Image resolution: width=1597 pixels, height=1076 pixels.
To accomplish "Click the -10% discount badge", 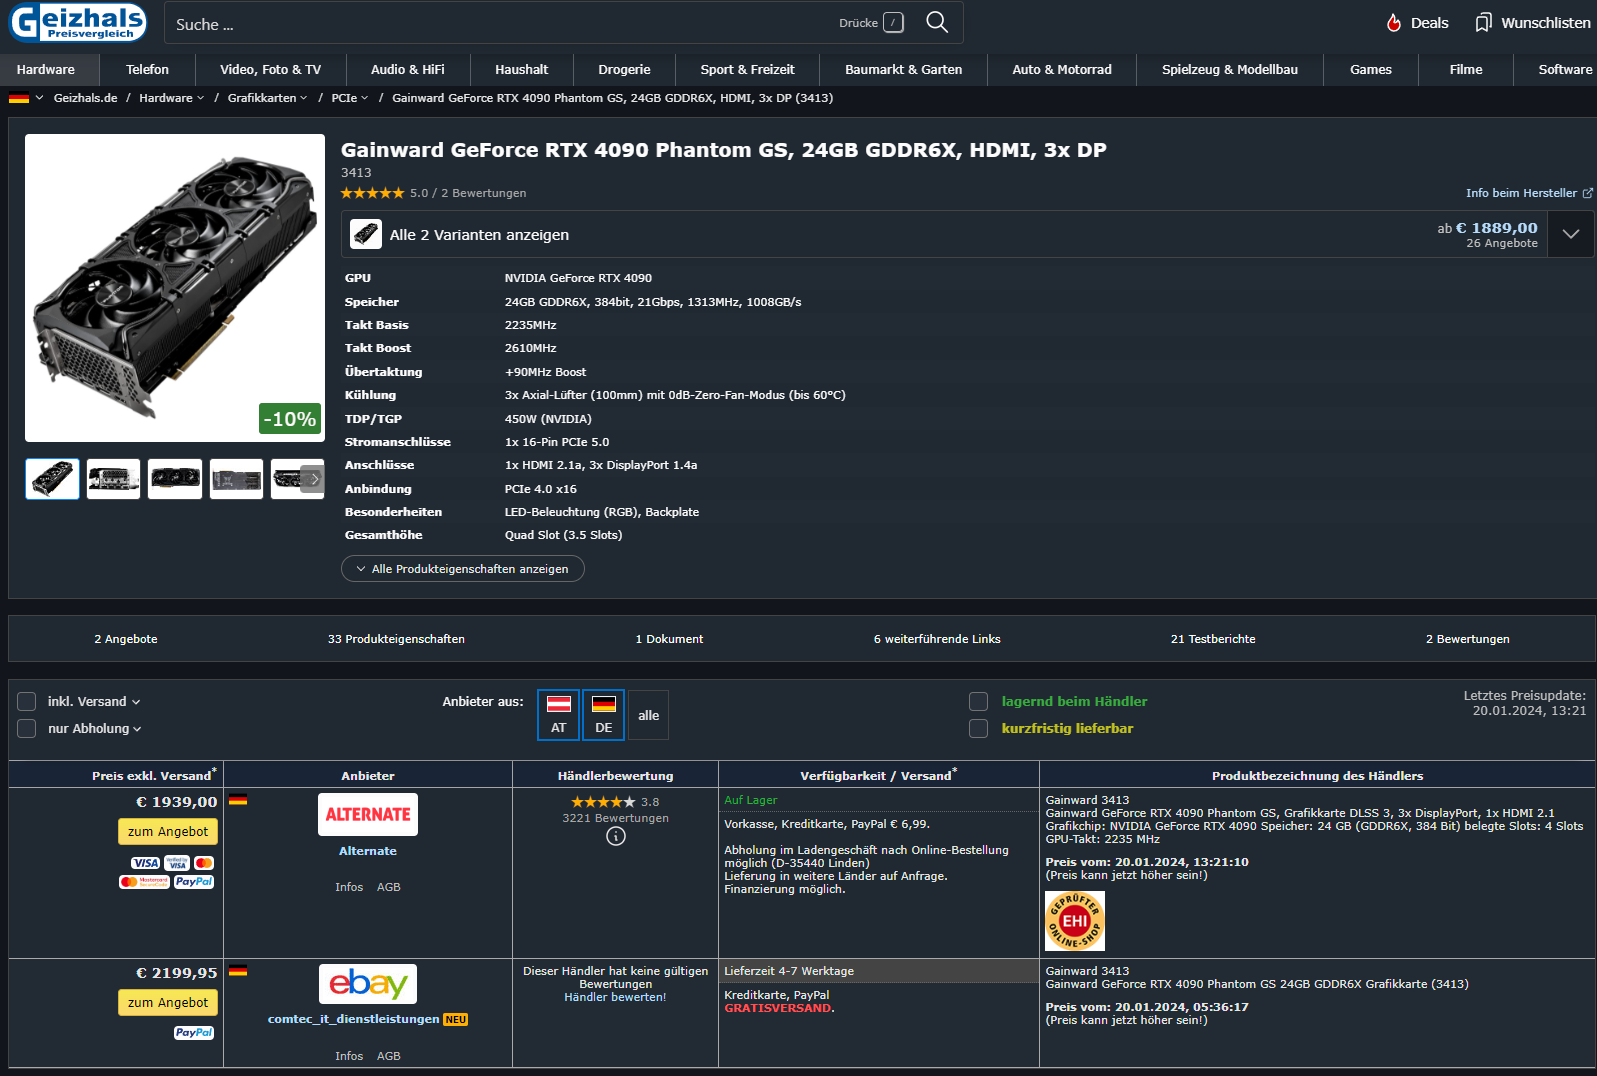I will coord(290,419).
